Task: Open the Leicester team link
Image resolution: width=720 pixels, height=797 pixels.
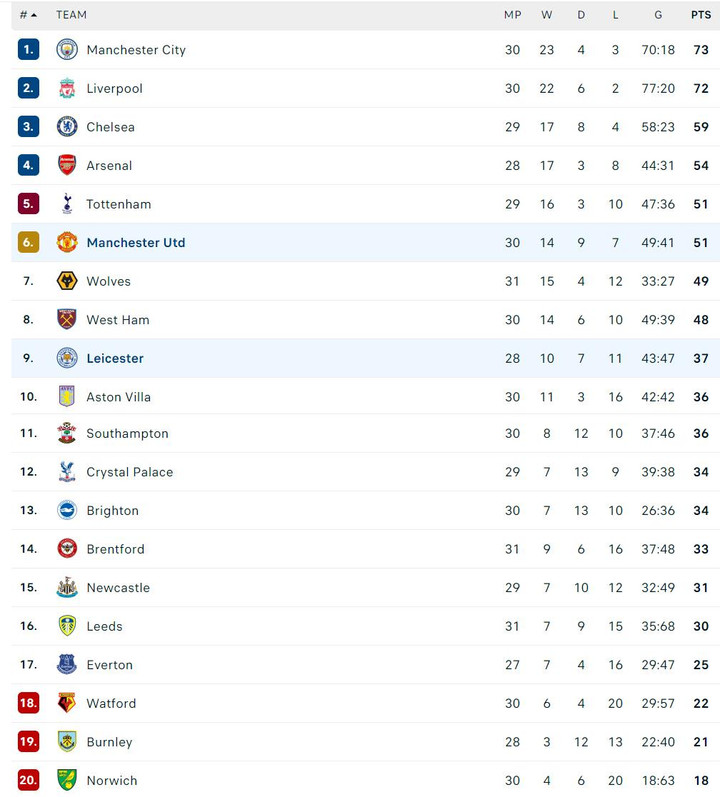Action: 115,358
